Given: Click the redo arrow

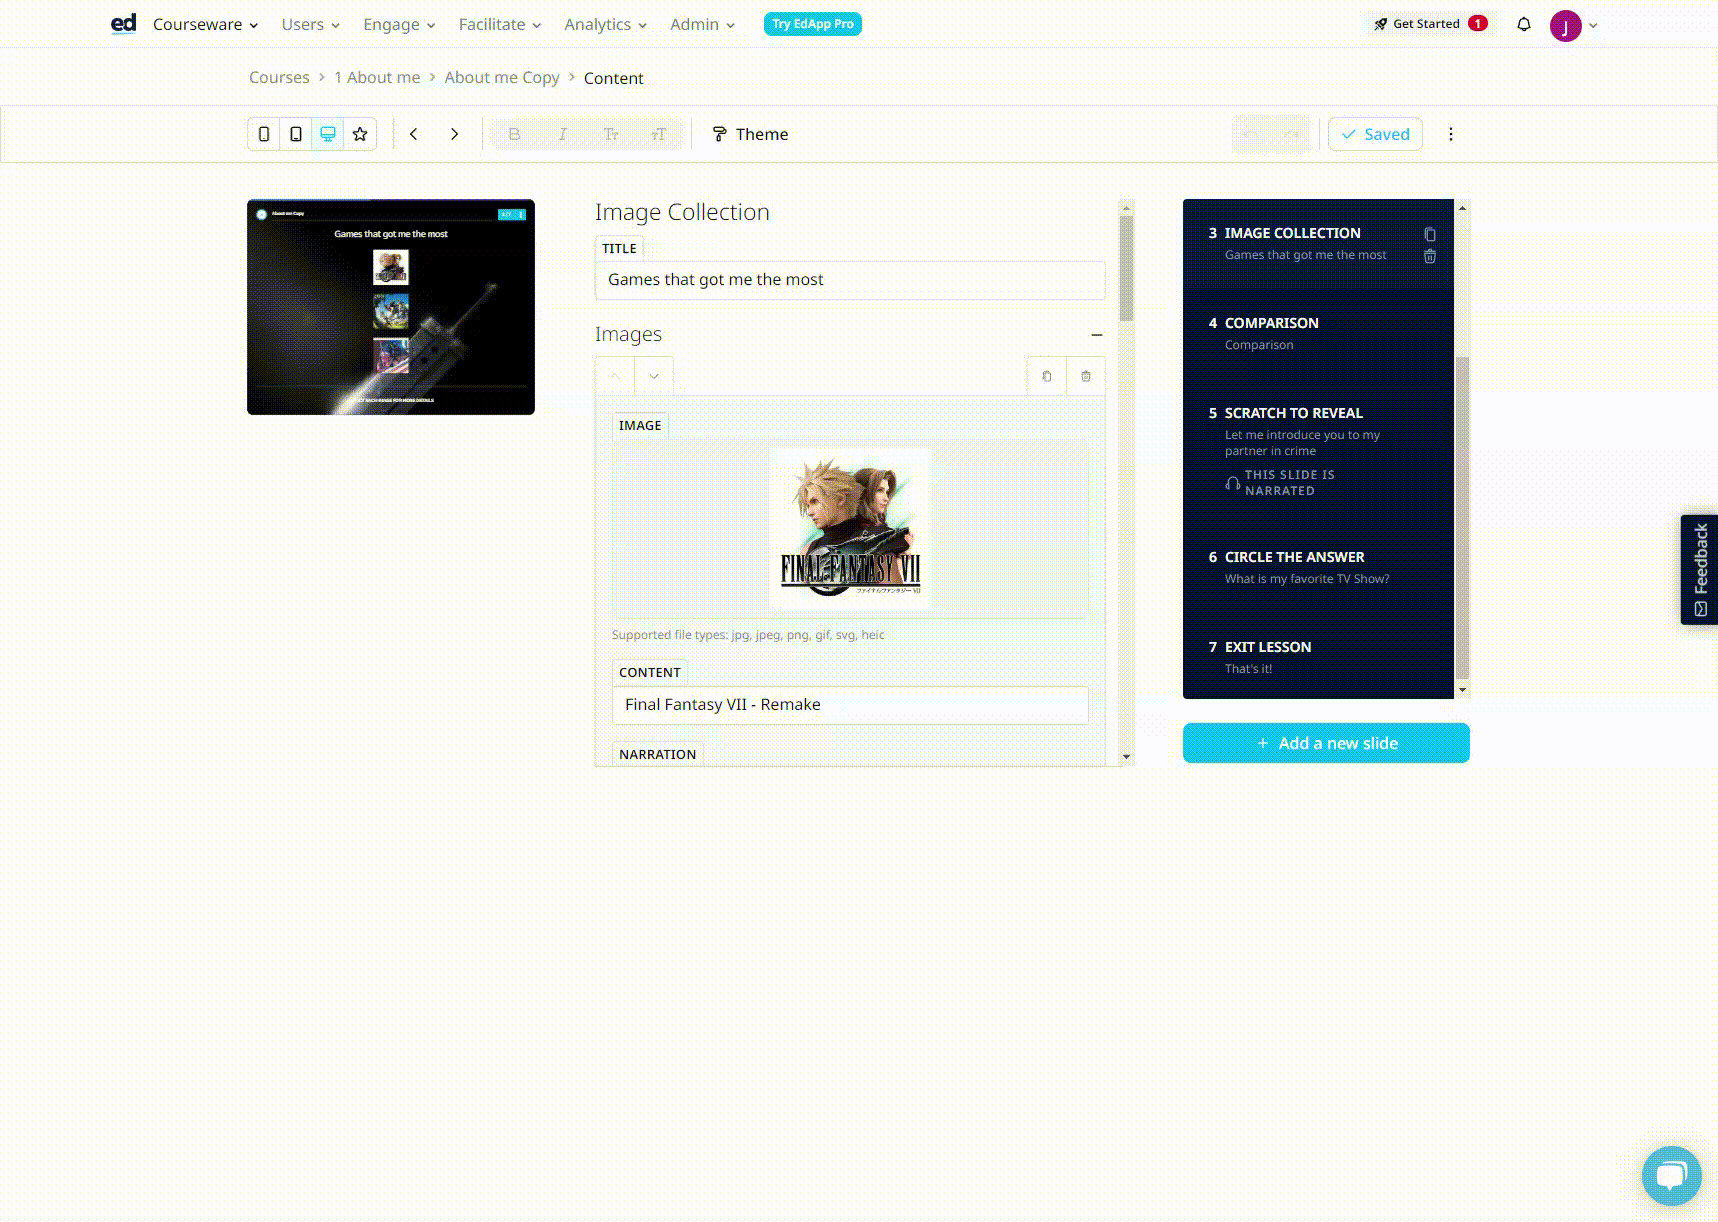Looking at the screenshot, I should [1291, 134].
